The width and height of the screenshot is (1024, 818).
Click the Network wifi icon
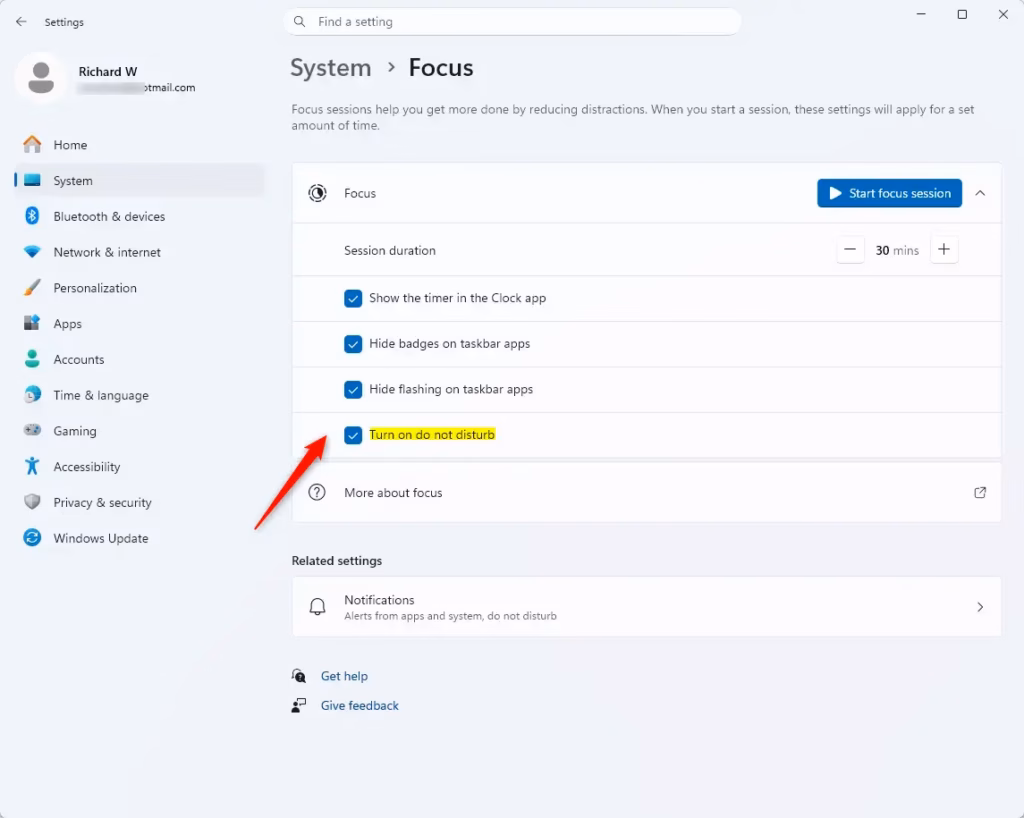[x=32, y=251]
